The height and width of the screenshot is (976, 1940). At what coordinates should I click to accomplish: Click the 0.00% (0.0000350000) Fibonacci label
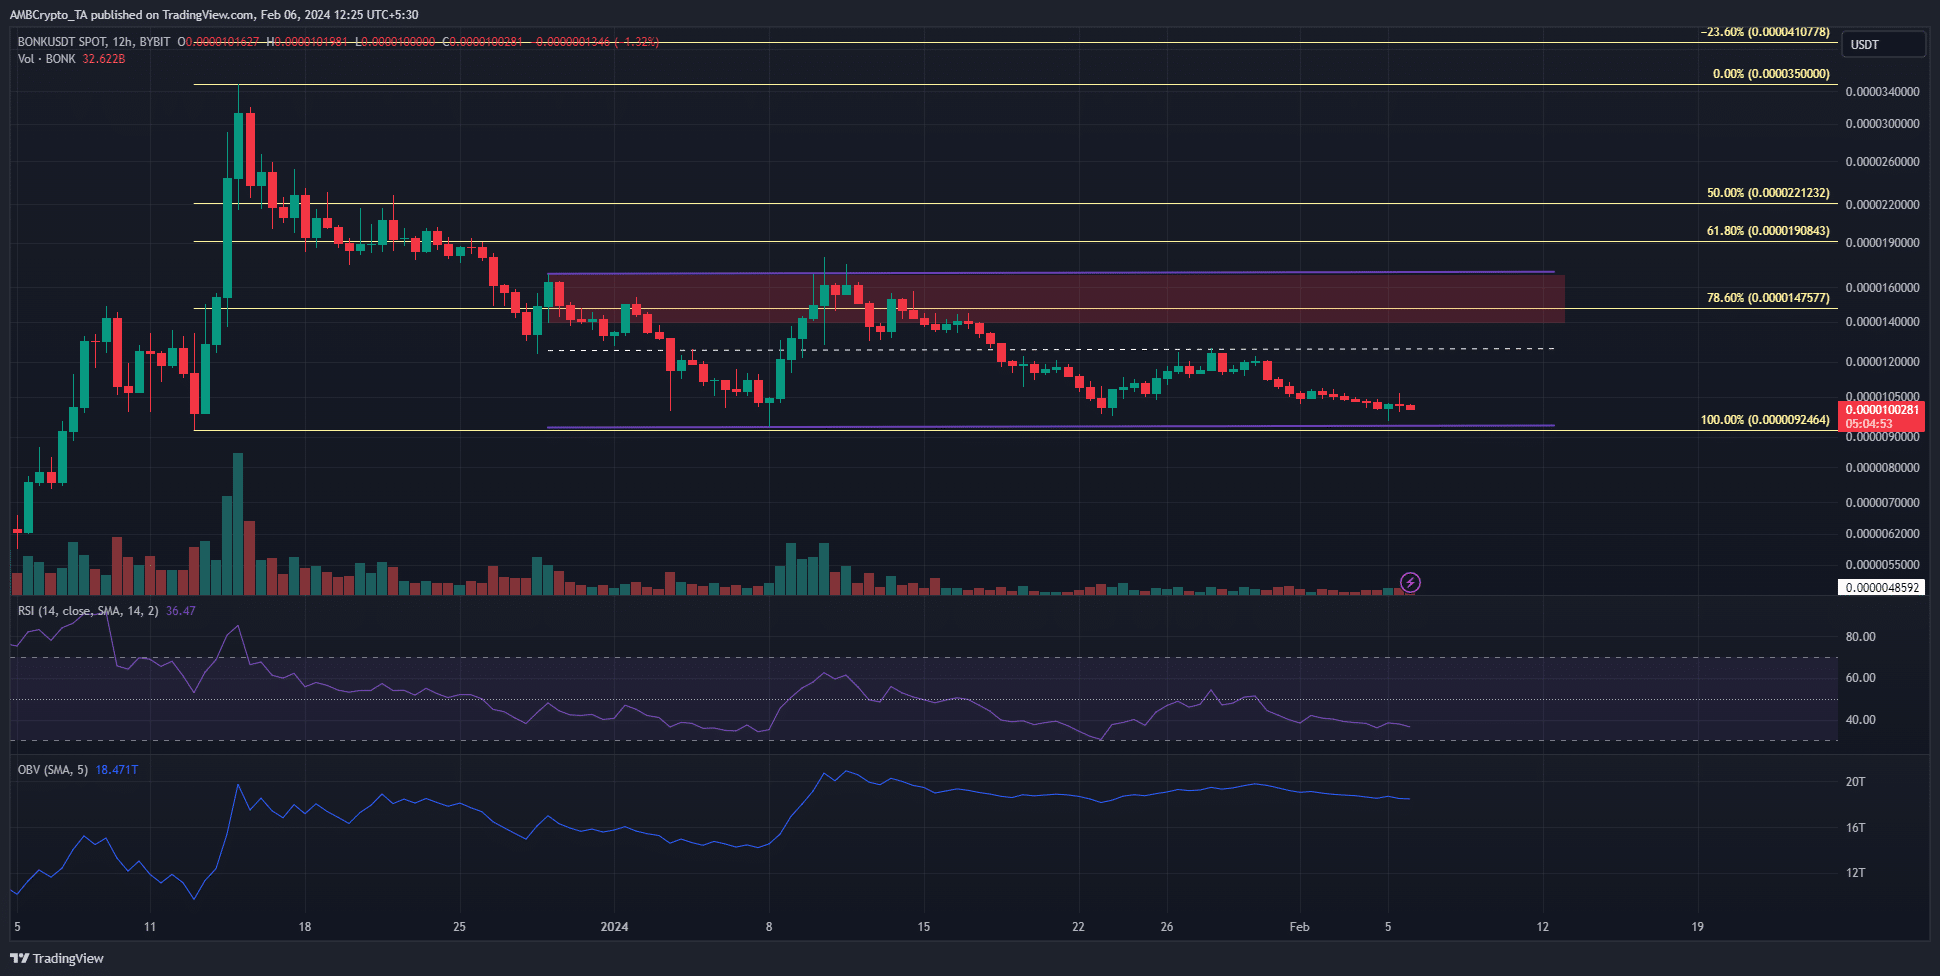[x=1771, y=74]
